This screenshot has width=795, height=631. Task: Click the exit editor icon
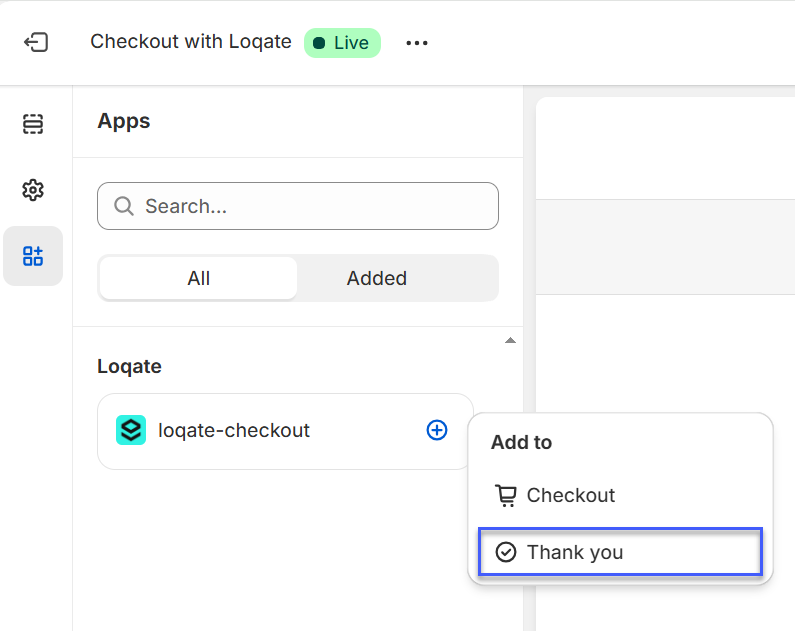36,43
